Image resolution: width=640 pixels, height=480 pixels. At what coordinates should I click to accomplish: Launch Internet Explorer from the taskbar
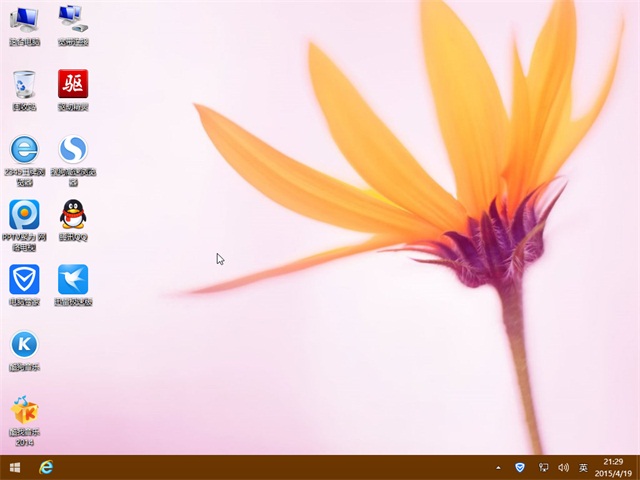46,467
